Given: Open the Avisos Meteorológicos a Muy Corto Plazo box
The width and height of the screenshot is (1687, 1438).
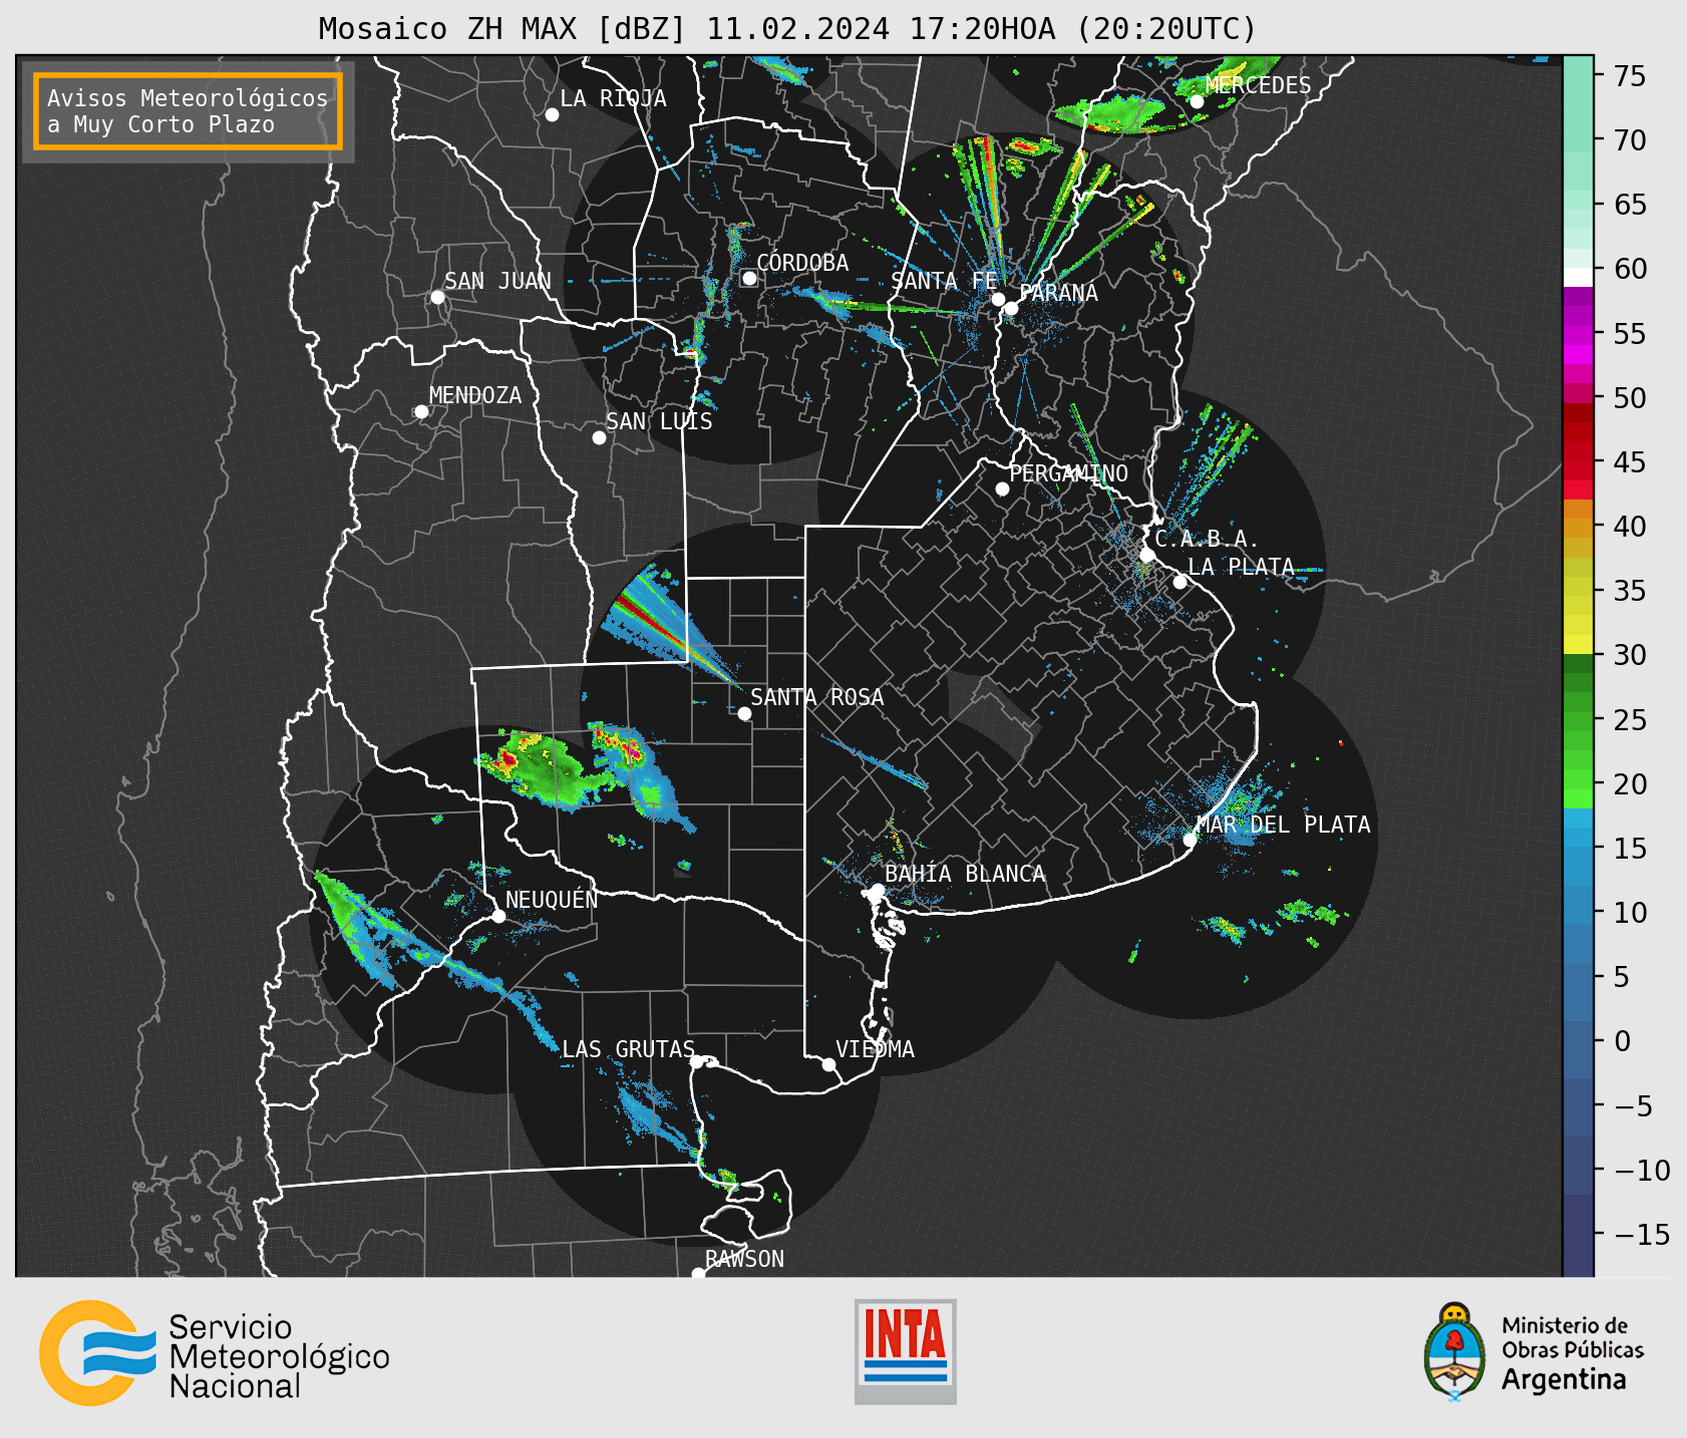Looking at the screenshot, I should coord(188,111).
